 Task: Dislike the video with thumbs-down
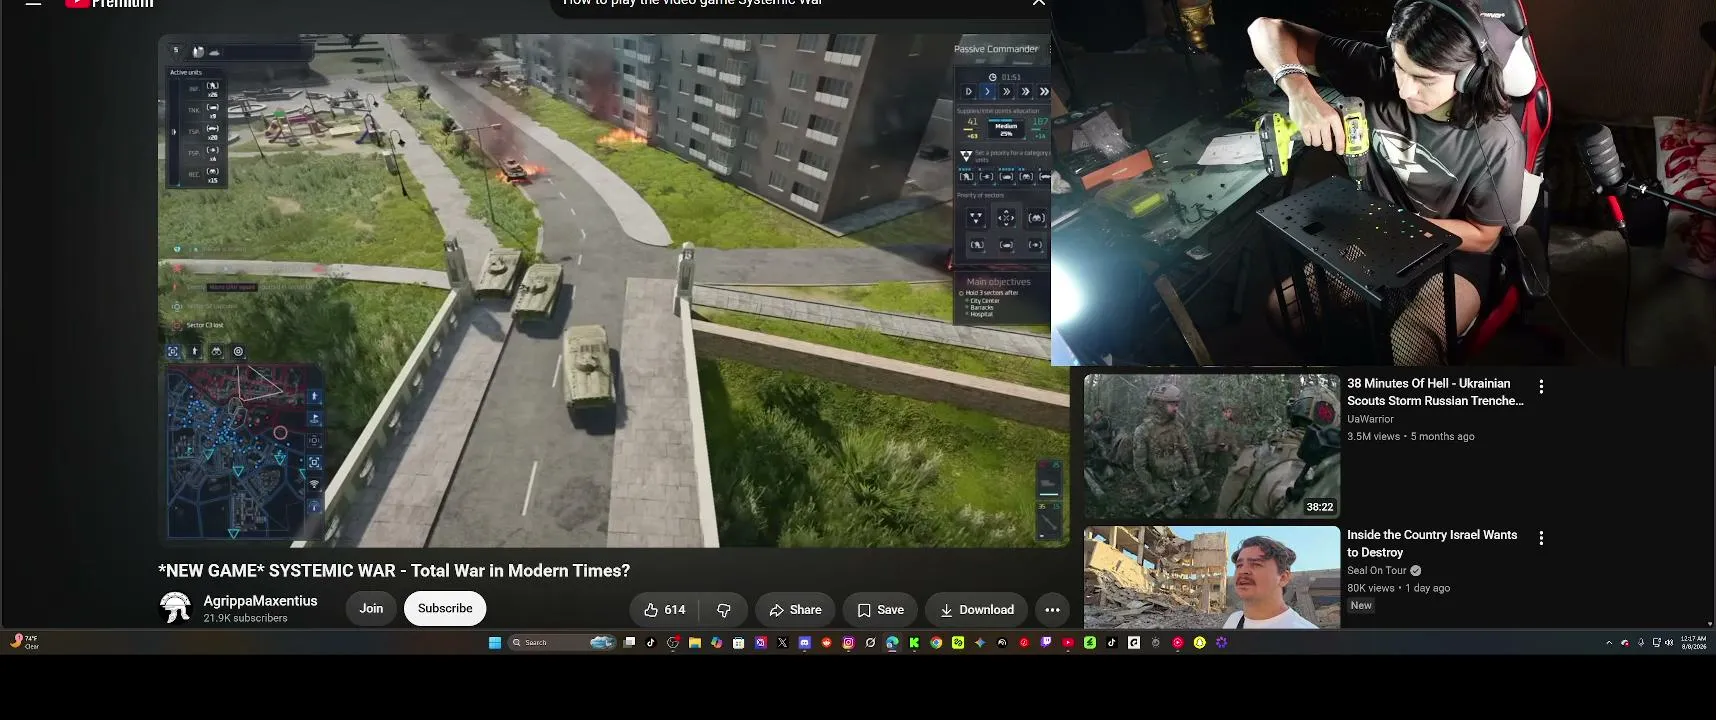click(x=724, y=610)
